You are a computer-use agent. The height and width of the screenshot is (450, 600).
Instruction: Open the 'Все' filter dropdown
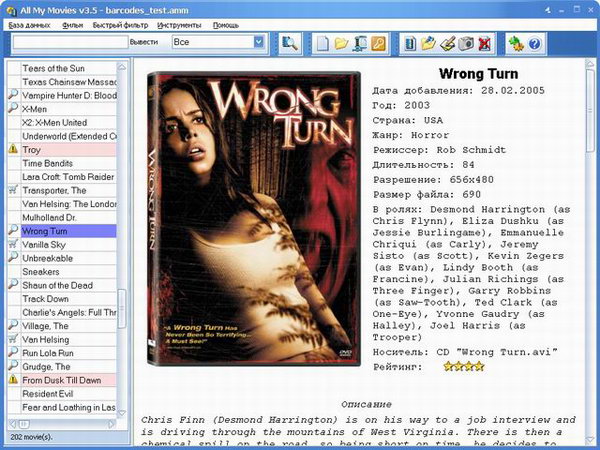coord(258,42)
